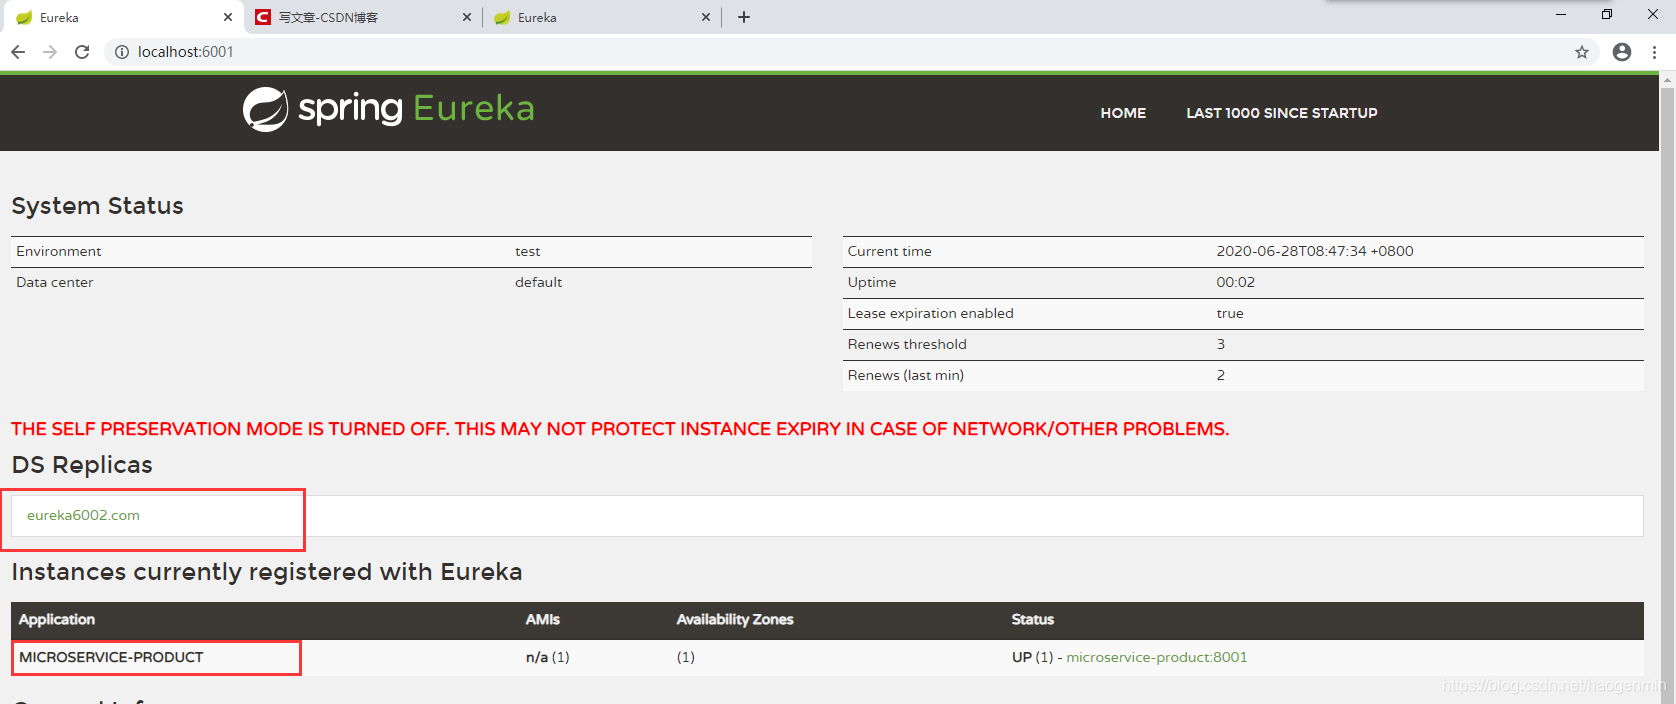This screenshot has height=704, width=1676.
Task: Click the Renews threshold value 3
Action: pyautogui.click(x=1221, y=344)
